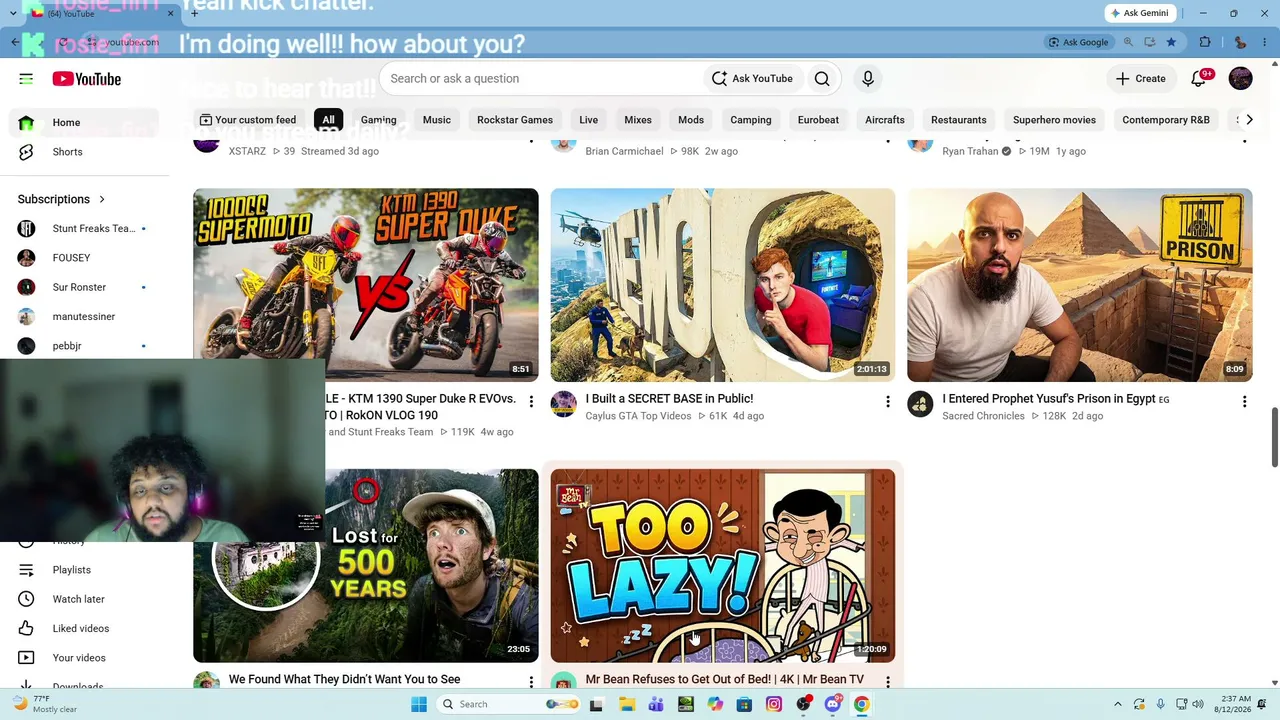Open the FOUSEY subscription
This screenshot has width=1280, height=720.
(x=82, y=258)
